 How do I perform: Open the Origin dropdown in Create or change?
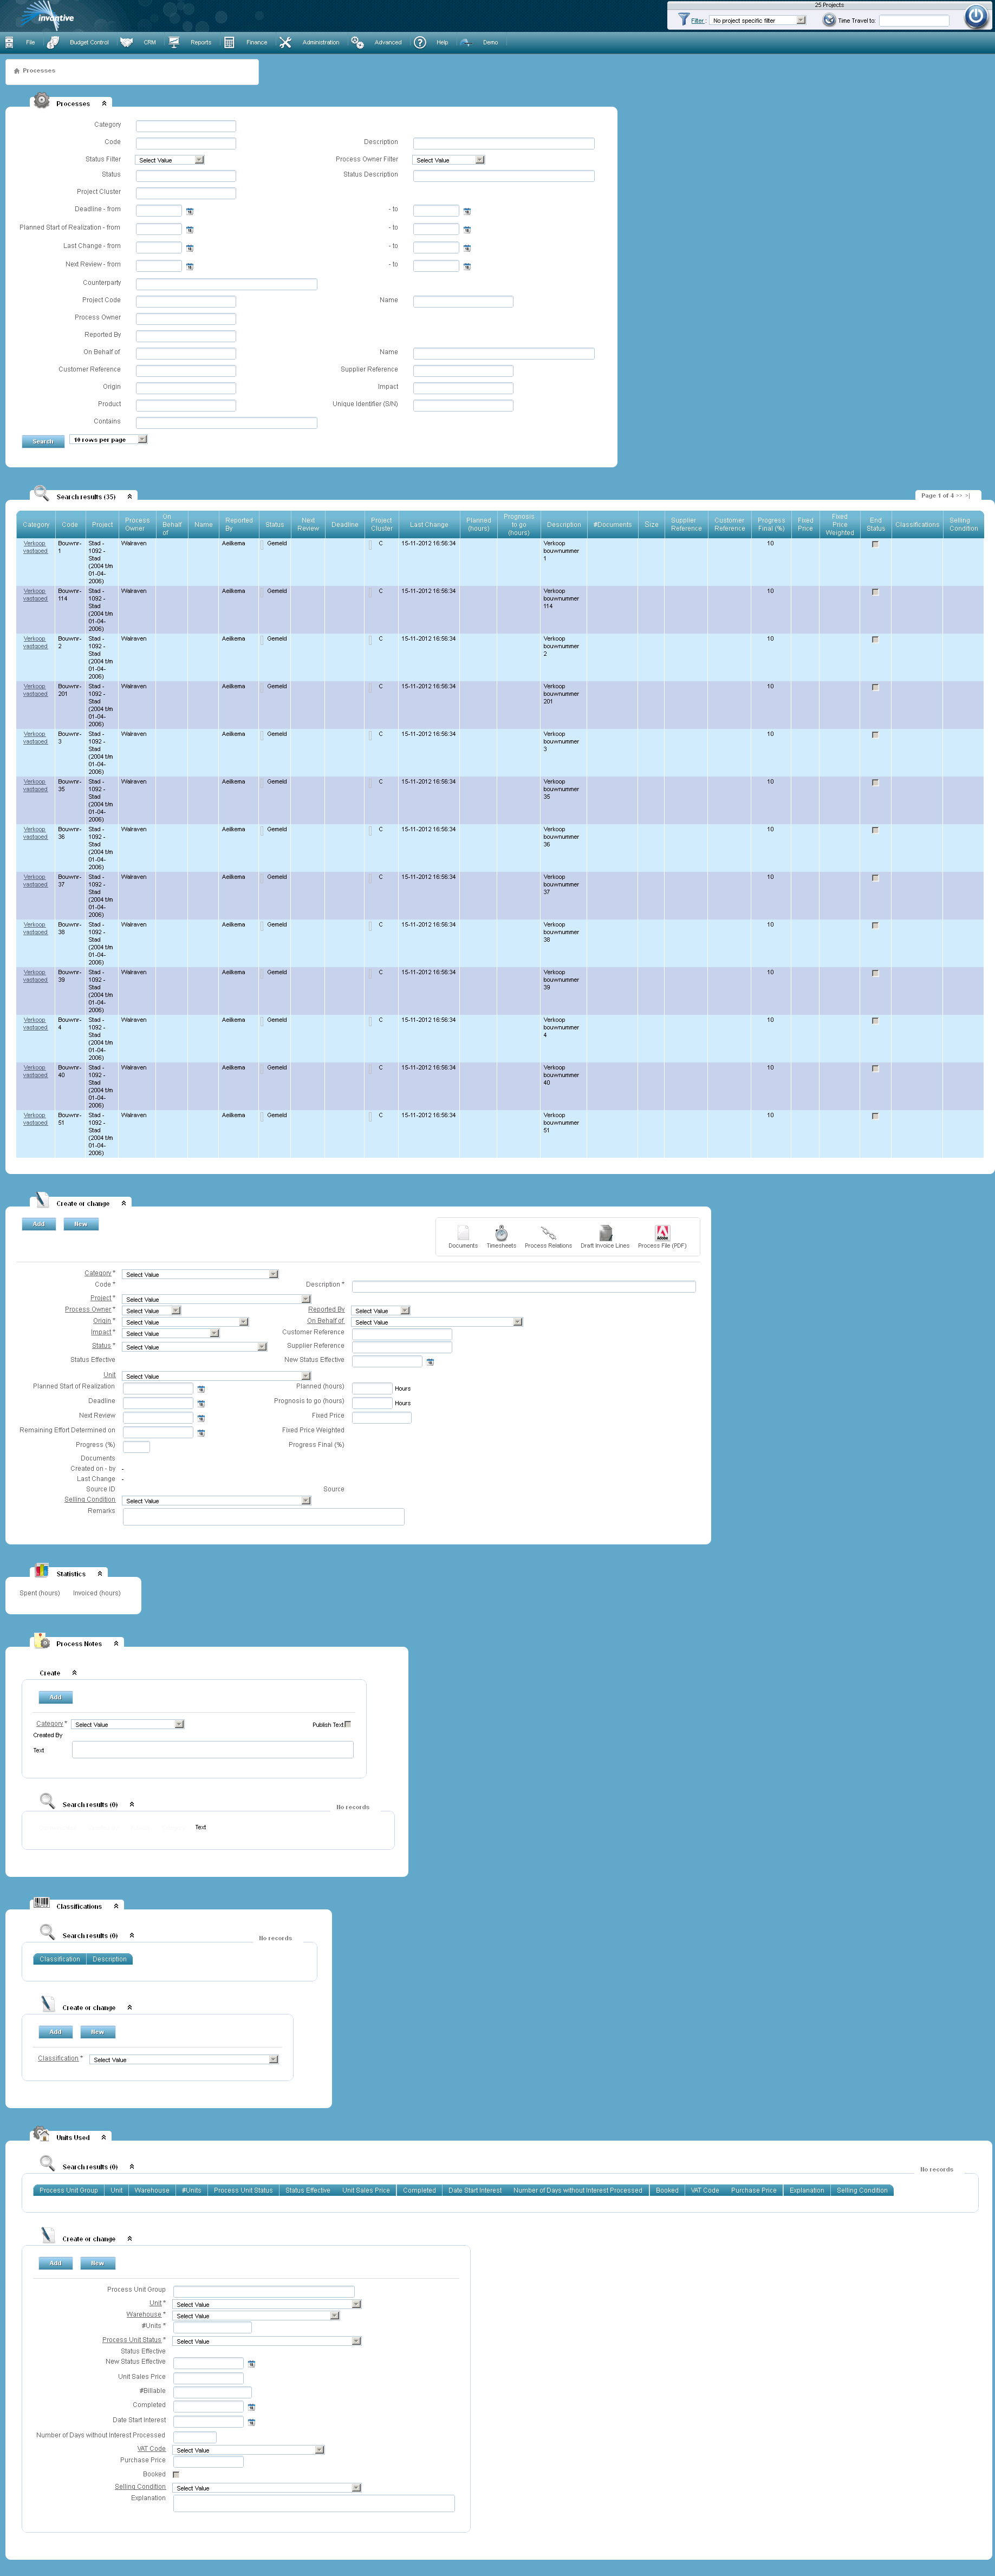(x=186, y=1322)
